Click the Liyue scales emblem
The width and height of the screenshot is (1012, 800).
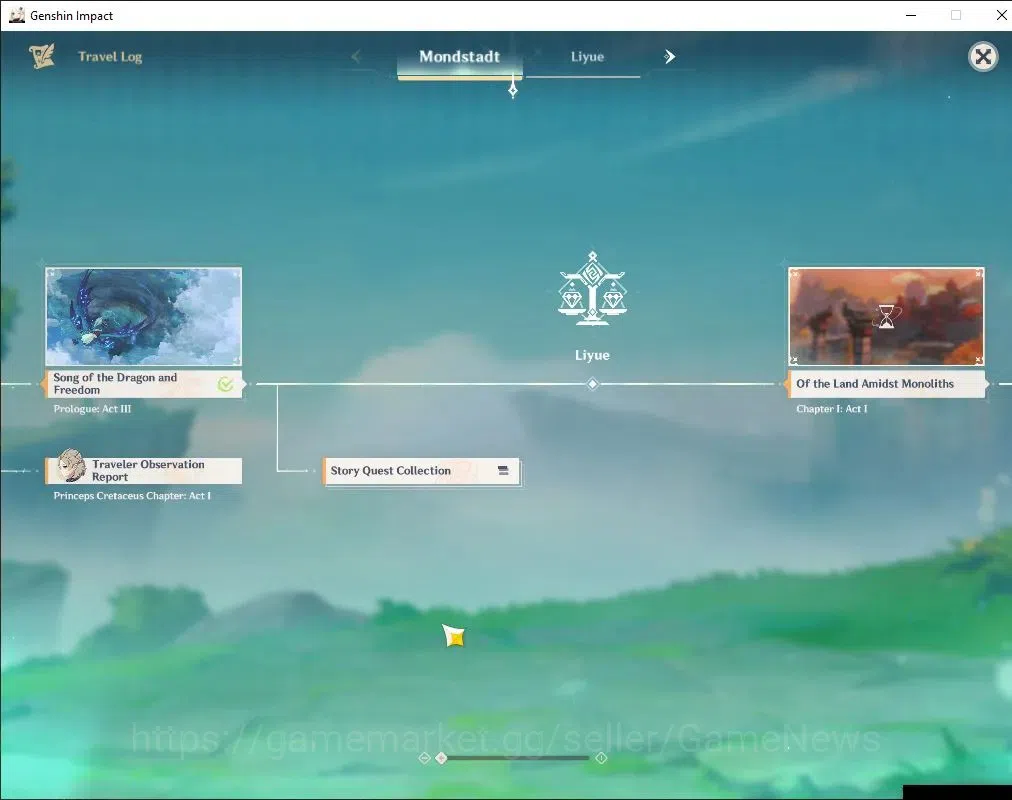coord(592,288)
